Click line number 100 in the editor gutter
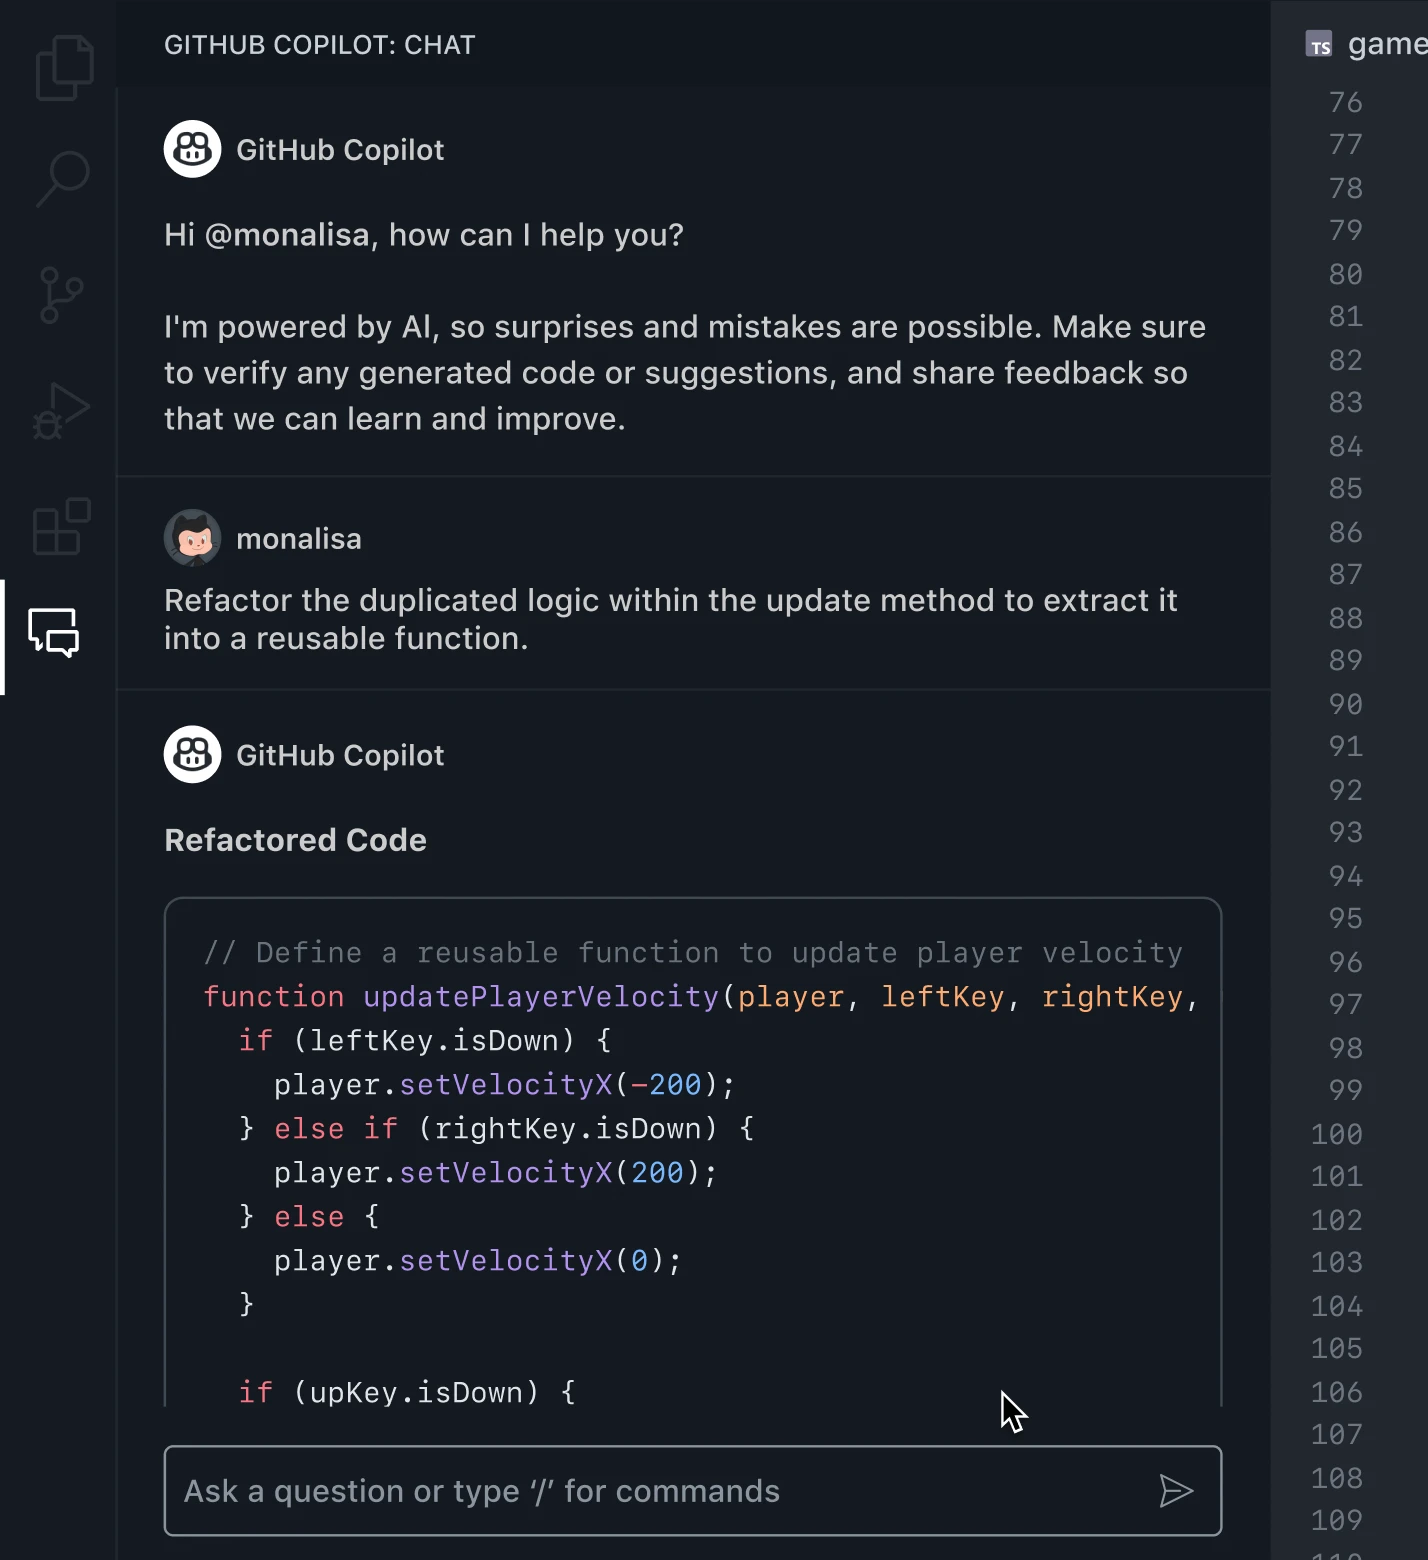Image resolution: width=1428 pixels, height=1560 pixels. pos(1336,1134)
